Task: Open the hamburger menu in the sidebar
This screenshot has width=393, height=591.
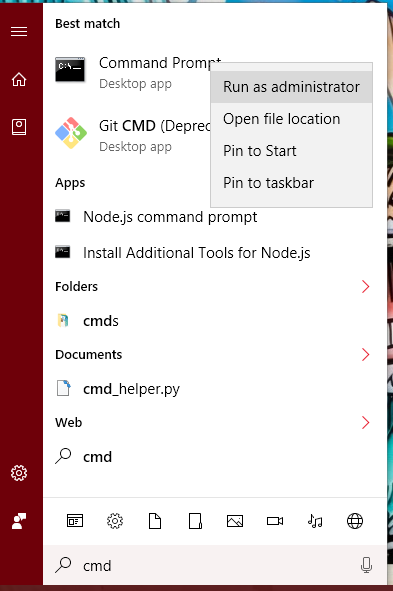Action: pyautogui.click(x=19, y=31)
